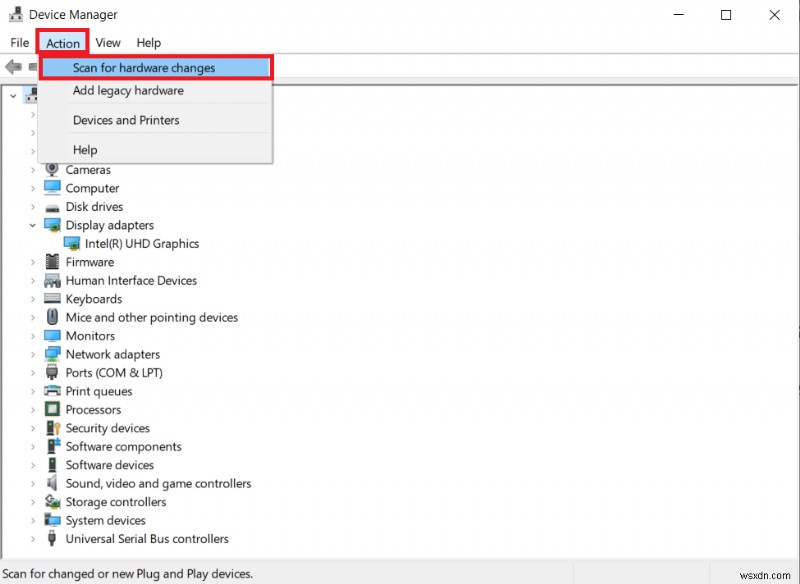Select Storage controllers label
The image size is (800, 584).
tap(116, 502)
